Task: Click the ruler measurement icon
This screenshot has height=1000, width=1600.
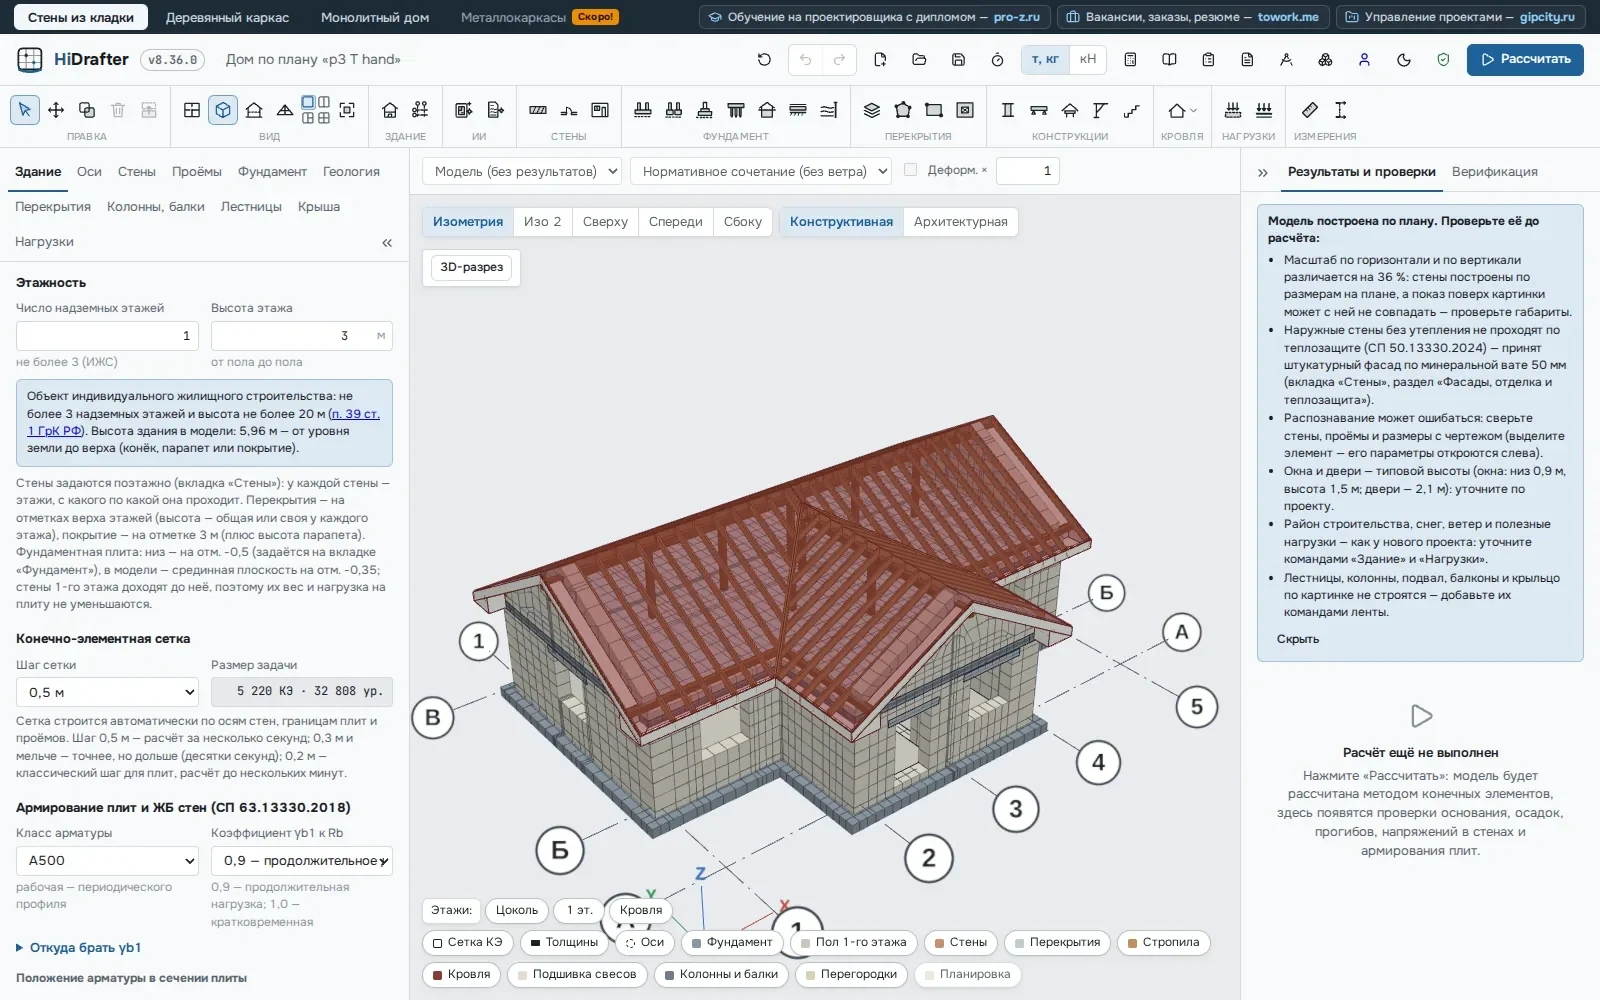Action: [x=1310, y=110]
